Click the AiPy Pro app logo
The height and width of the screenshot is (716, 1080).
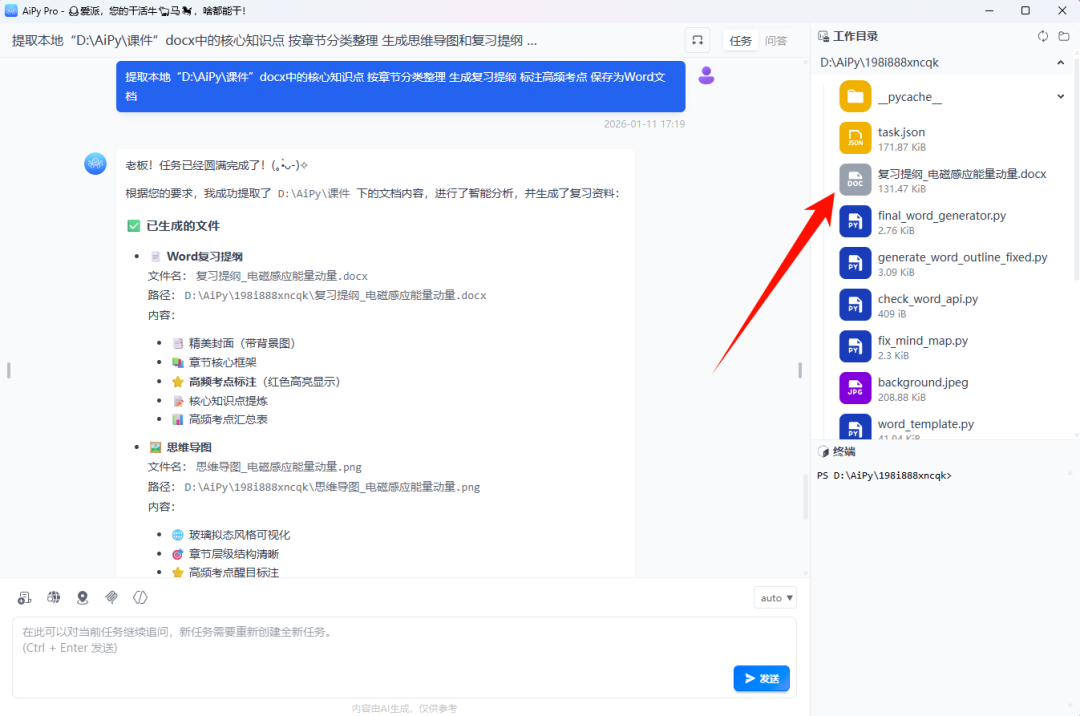[x=11, y=10]
